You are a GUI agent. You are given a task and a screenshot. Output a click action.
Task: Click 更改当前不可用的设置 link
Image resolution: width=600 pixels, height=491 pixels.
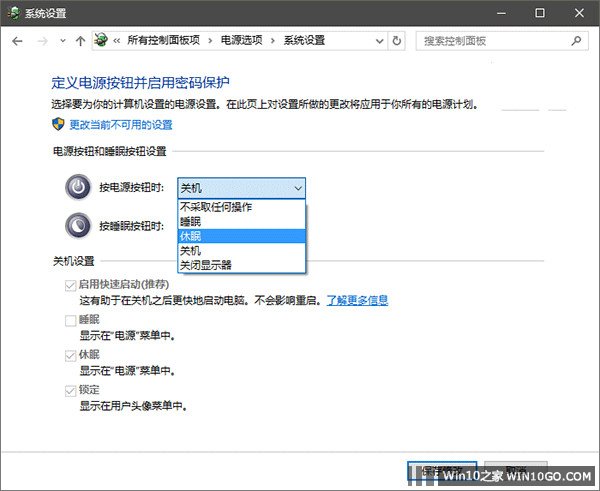click(x=121, y=125)
